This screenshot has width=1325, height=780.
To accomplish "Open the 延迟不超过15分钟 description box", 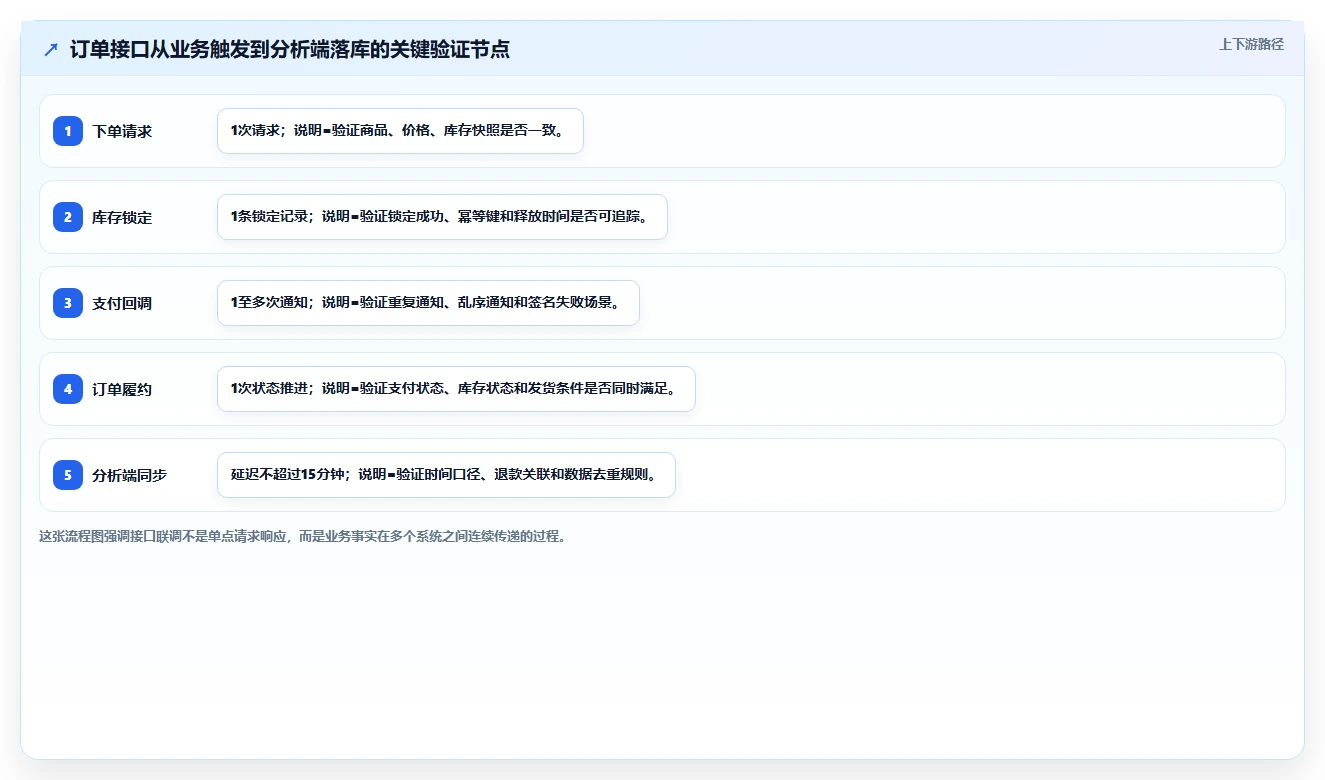I will (446, 475).
